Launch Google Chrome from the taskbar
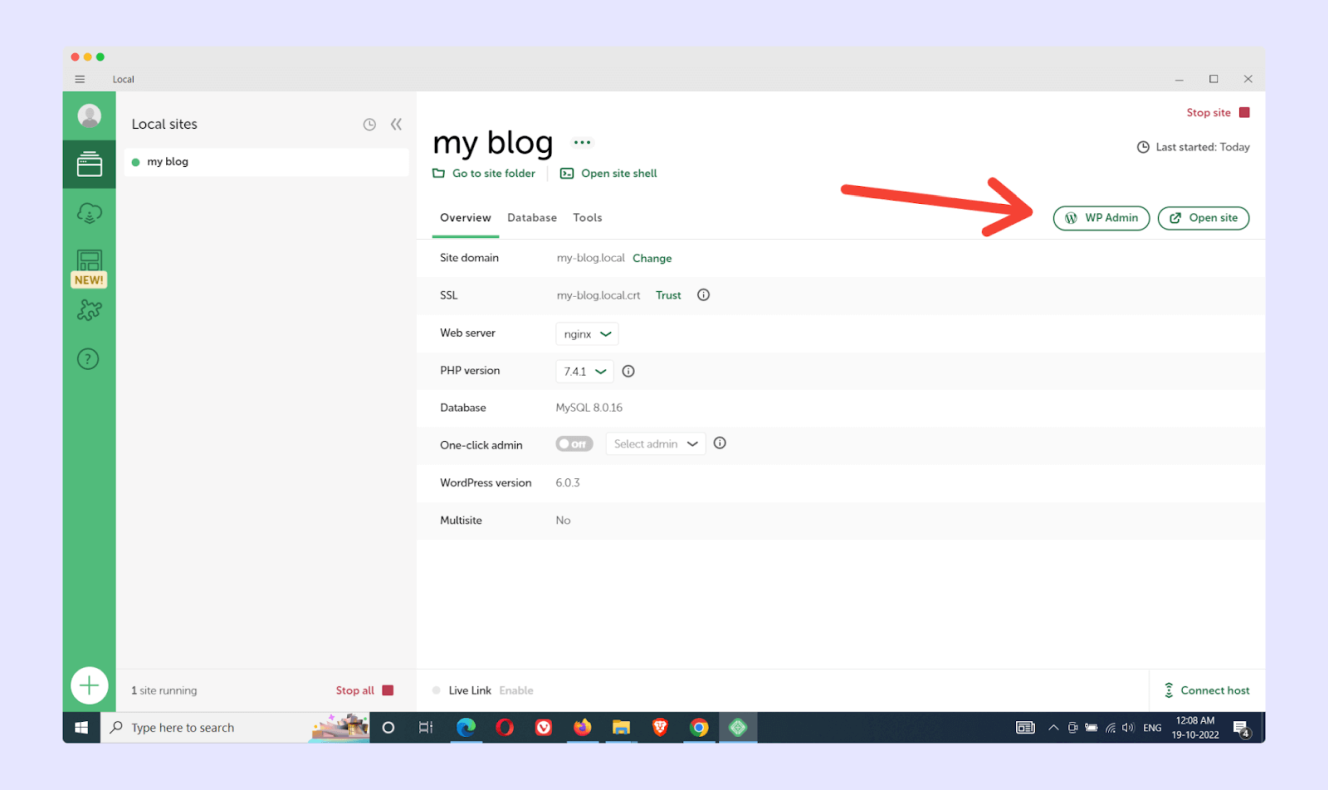The image size is (1328, 790). pyautogui.click(x=699, y=728)
